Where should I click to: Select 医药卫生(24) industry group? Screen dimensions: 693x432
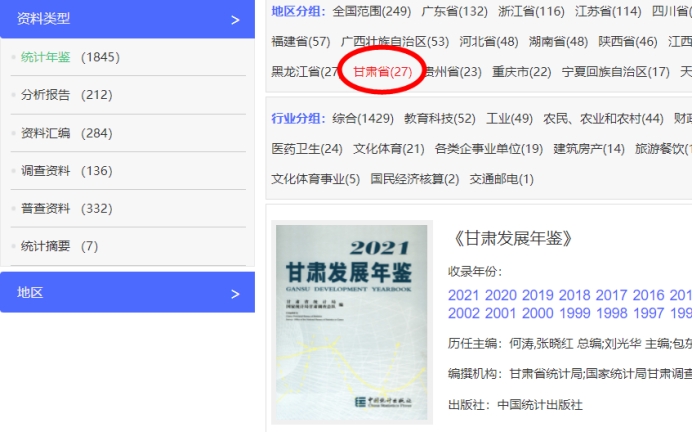[306, 149]
